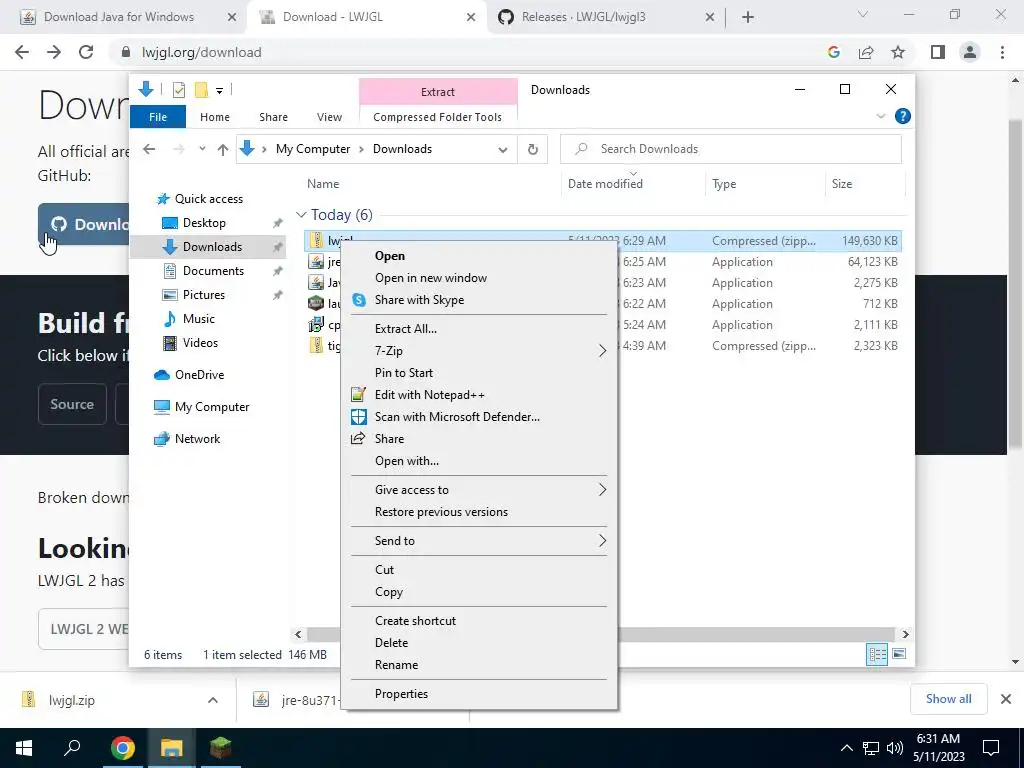1024x768 pixels.
Task: Open recent locations dropdown arrow
Action: click(x=202, y=149)
